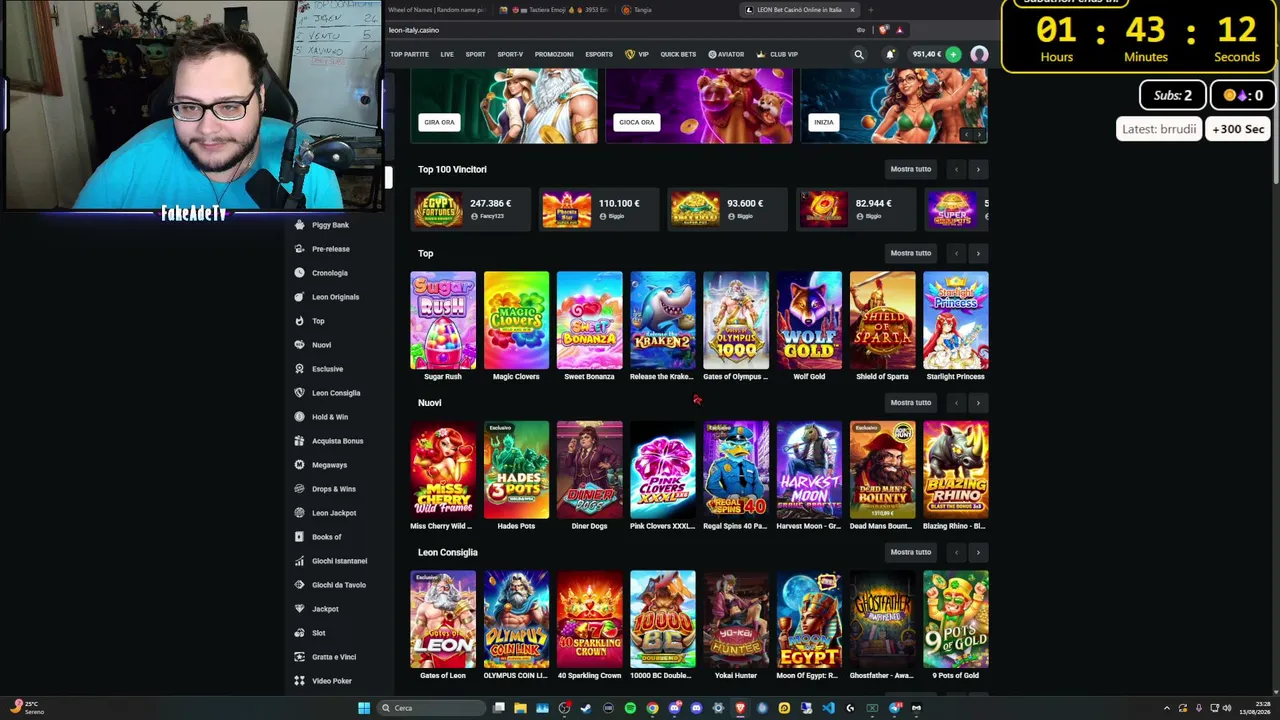Click Mostra tutto for Leon Consiglia
1280x720 pixels.
tap(911, 552)
